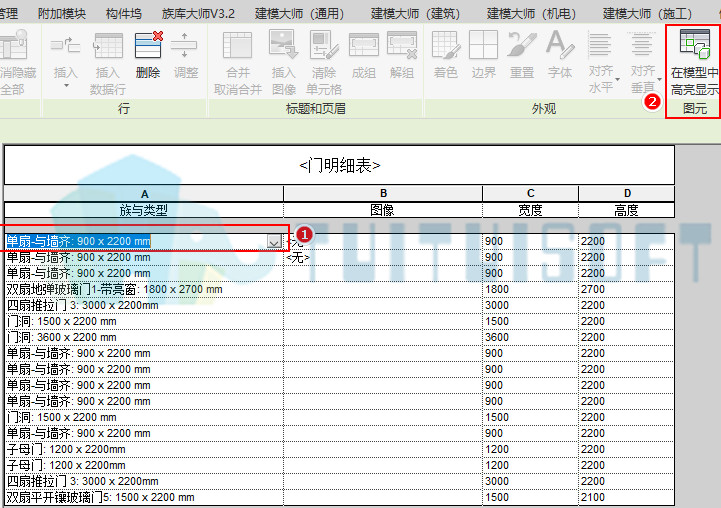Click the 宽度 header cell

(531, 210)
